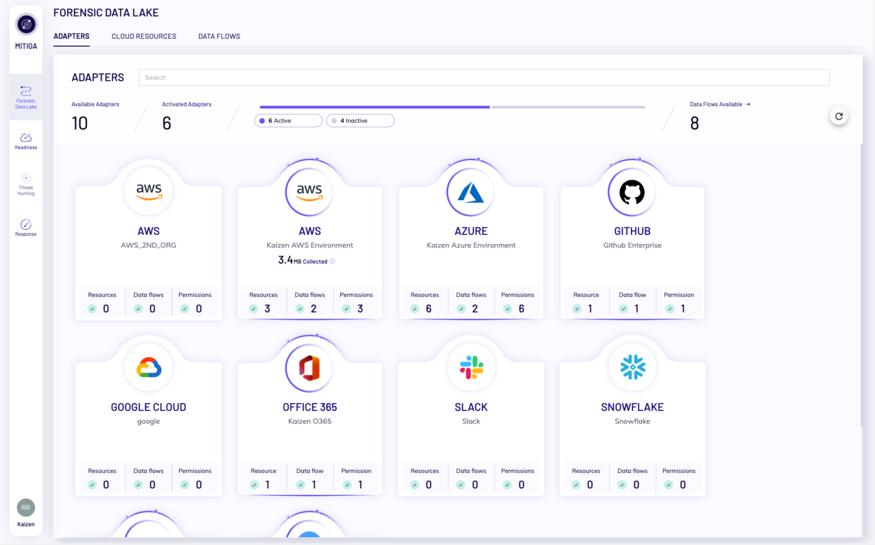Select the AWS_2ND_ORG adapter logo
The image size is (875, 545).
pos(148,192)
